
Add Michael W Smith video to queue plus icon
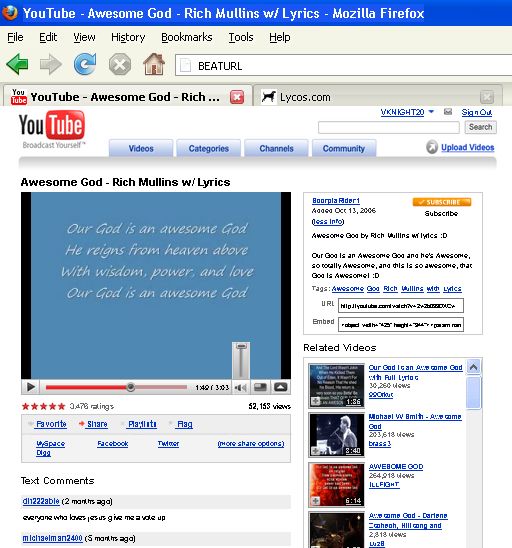[316, 451]
